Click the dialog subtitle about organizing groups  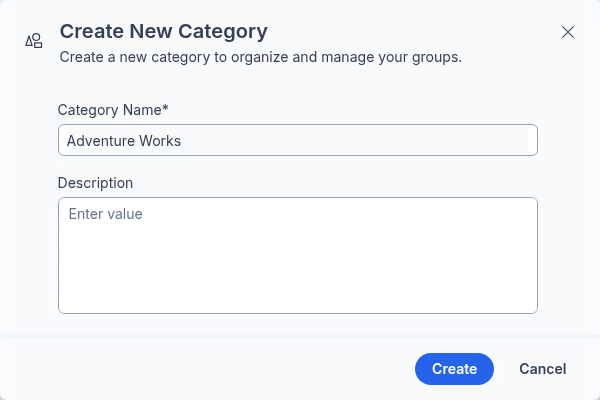[x=260, y=57]
